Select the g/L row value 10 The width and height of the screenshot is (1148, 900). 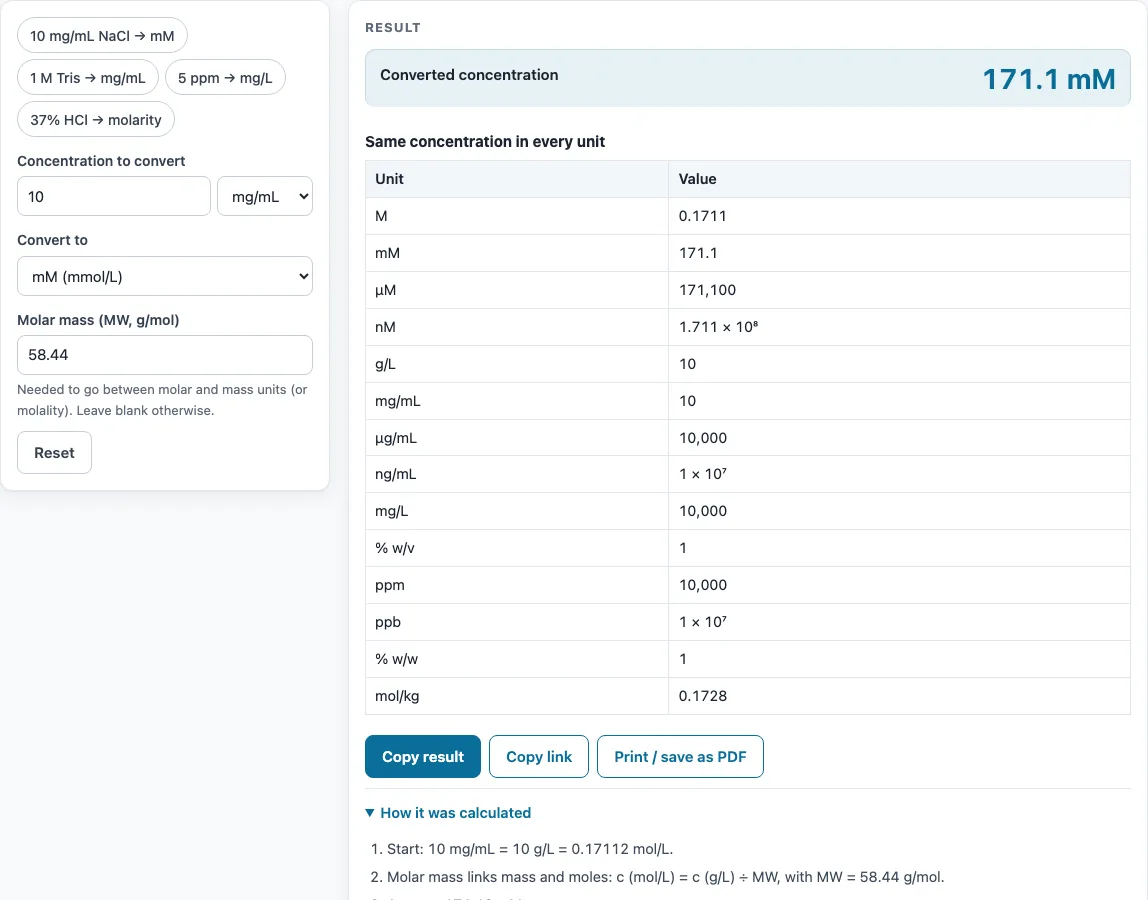687,364
